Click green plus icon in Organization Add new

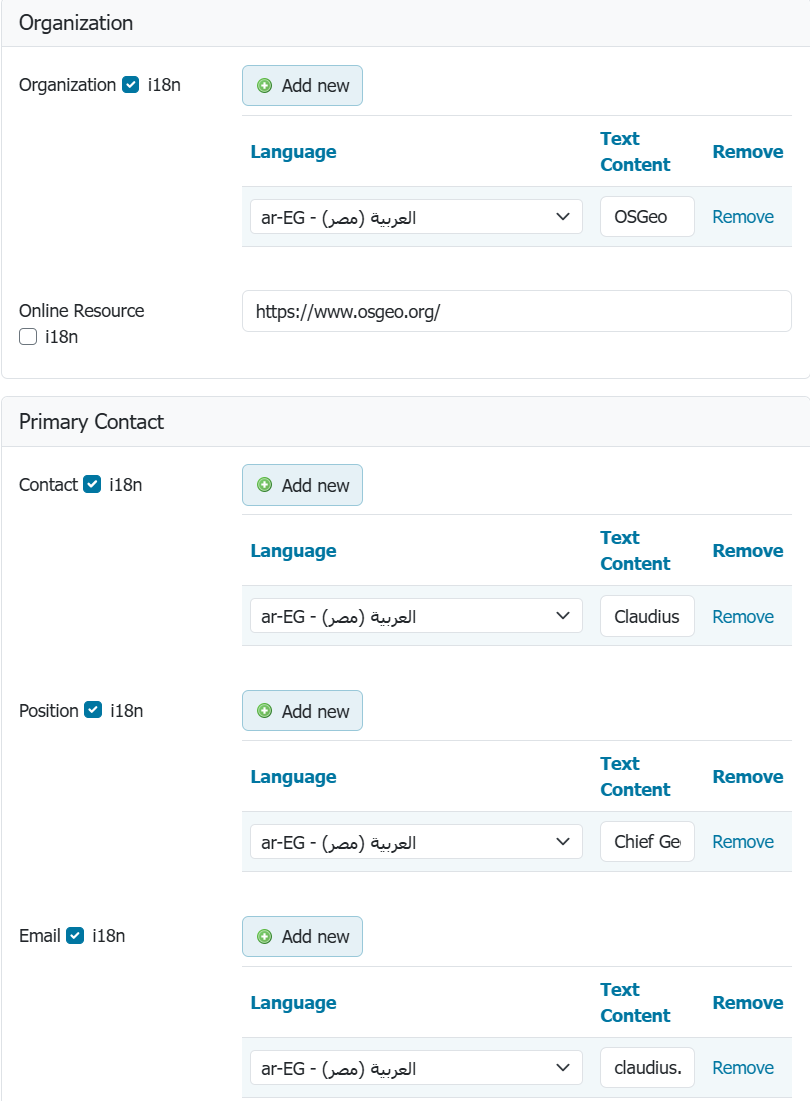coord(265,86)
